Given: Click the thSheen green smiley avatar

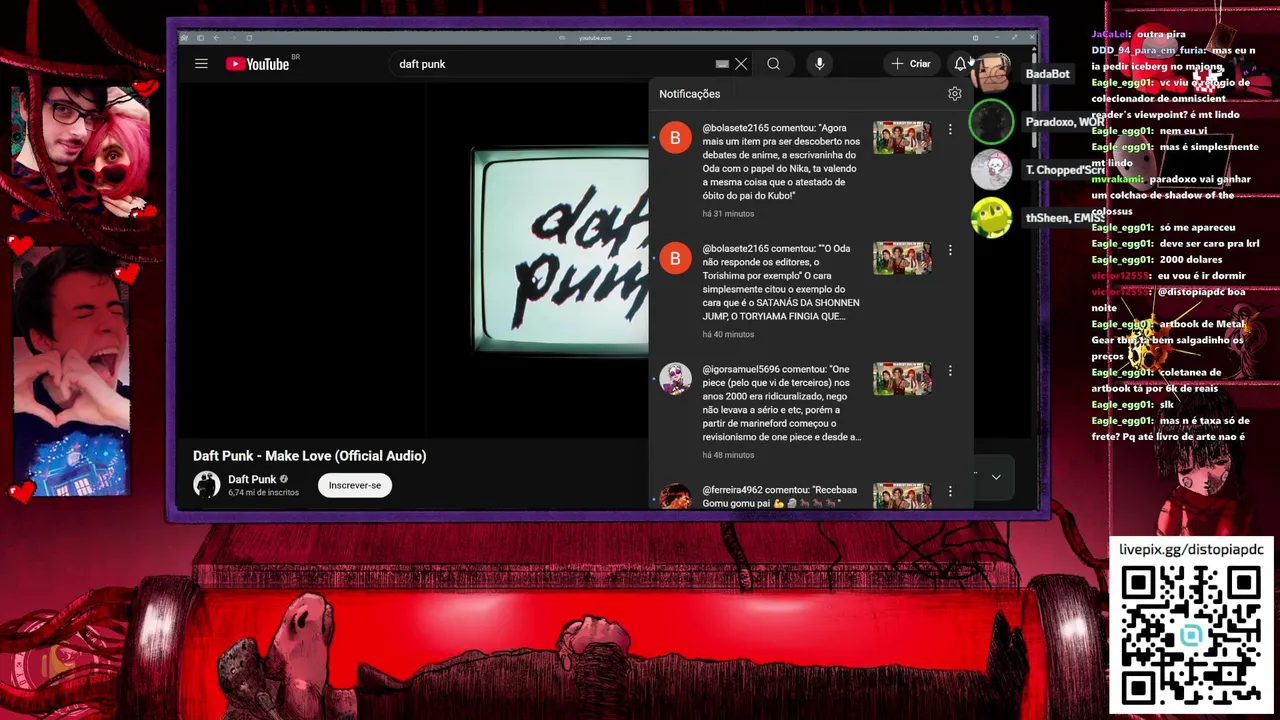Looking at the screenshot, I should pyautogui.click(x=992, y=218).
